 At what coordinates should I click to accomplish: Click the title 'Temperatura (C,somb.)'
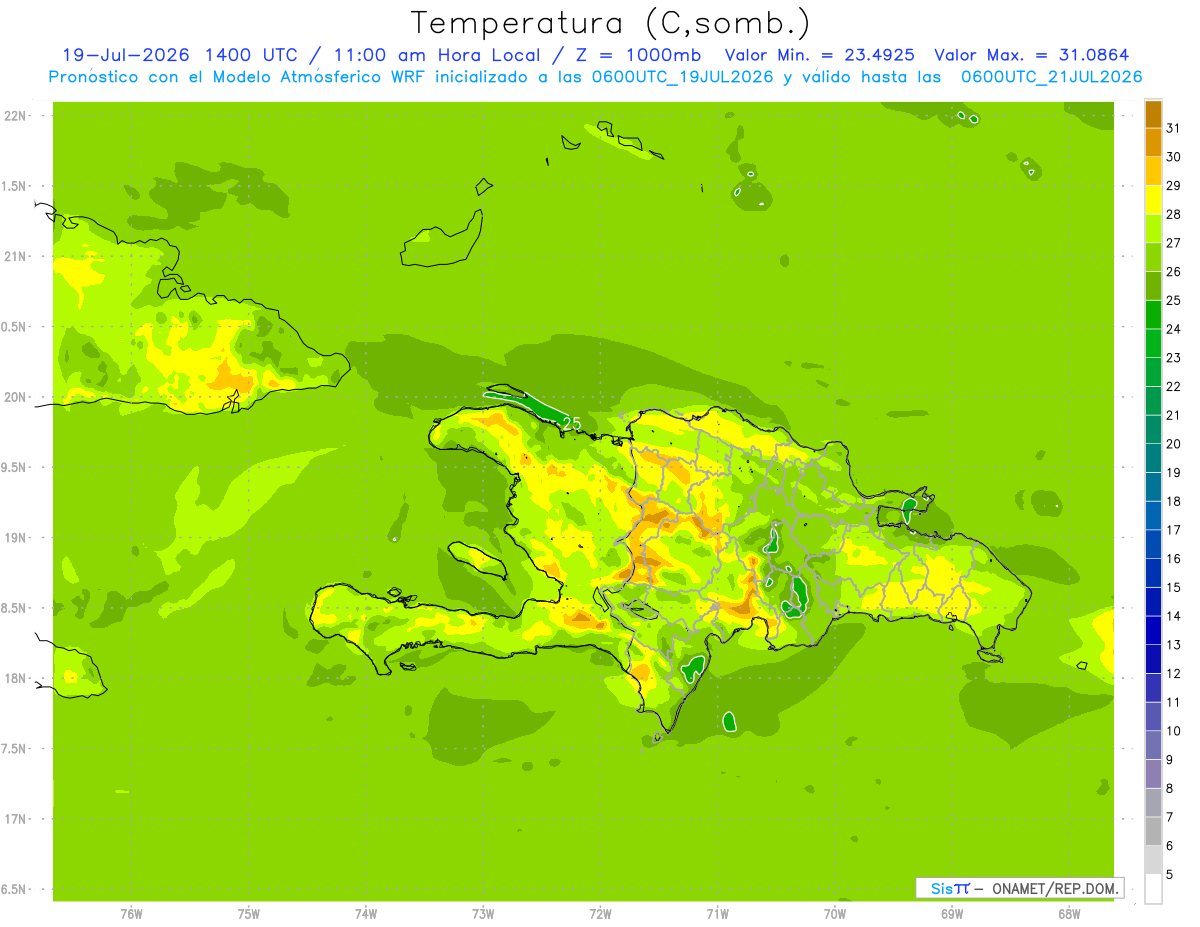(610, 24)
